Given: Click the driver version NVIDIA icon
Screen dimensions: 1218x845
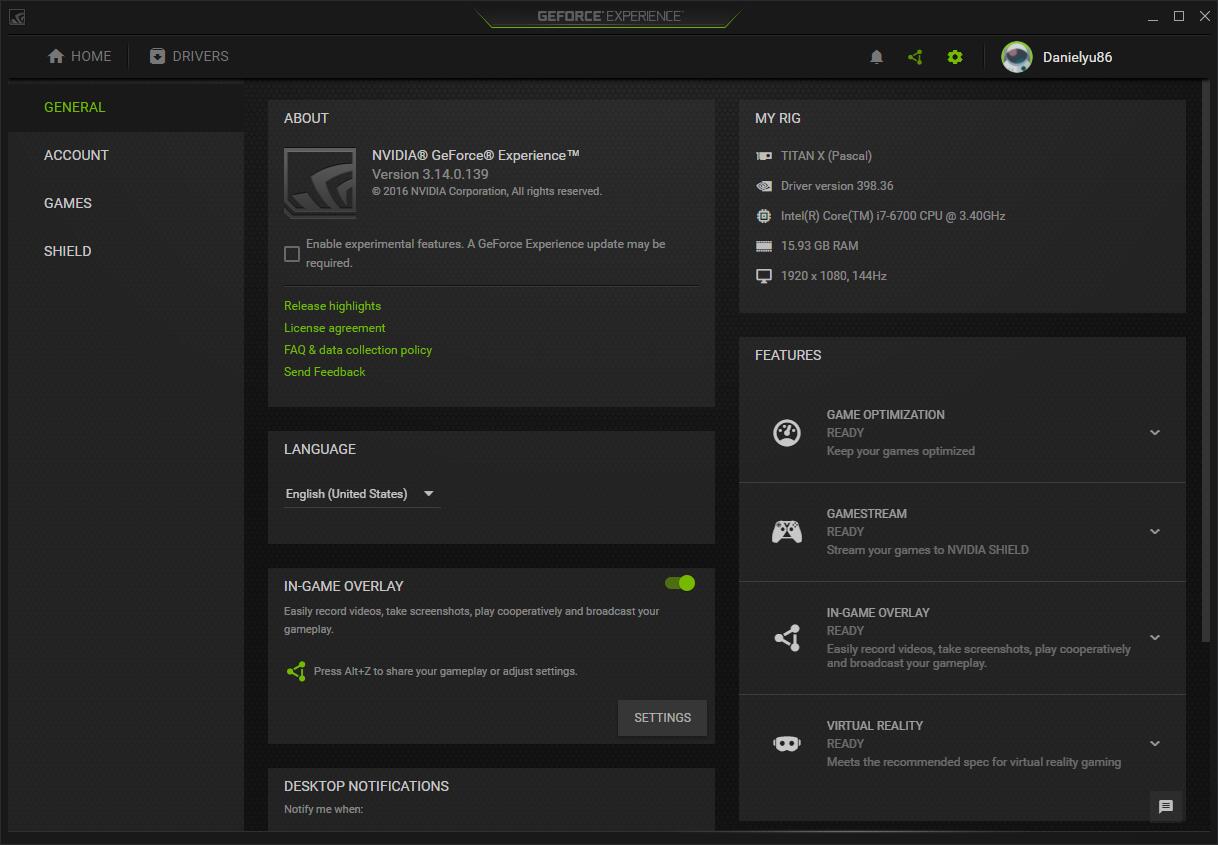Looking at the screenshot, I should coord(764,186).
